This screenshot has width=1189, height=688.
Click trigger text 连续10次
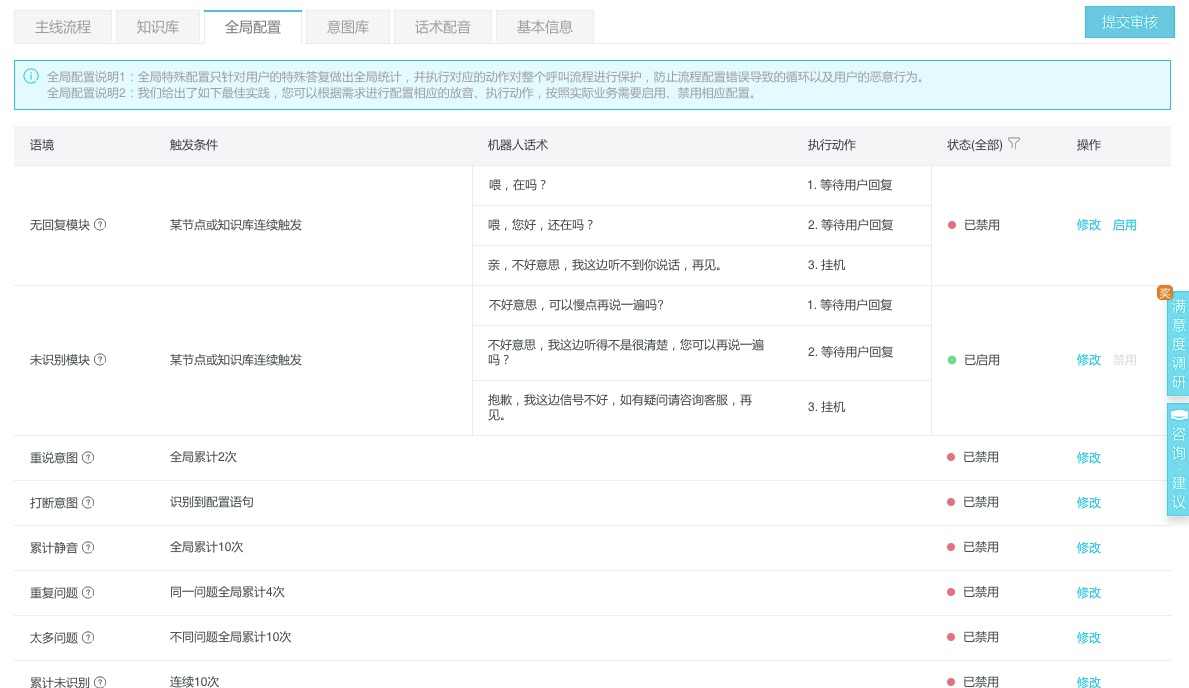tap(194, 681)
